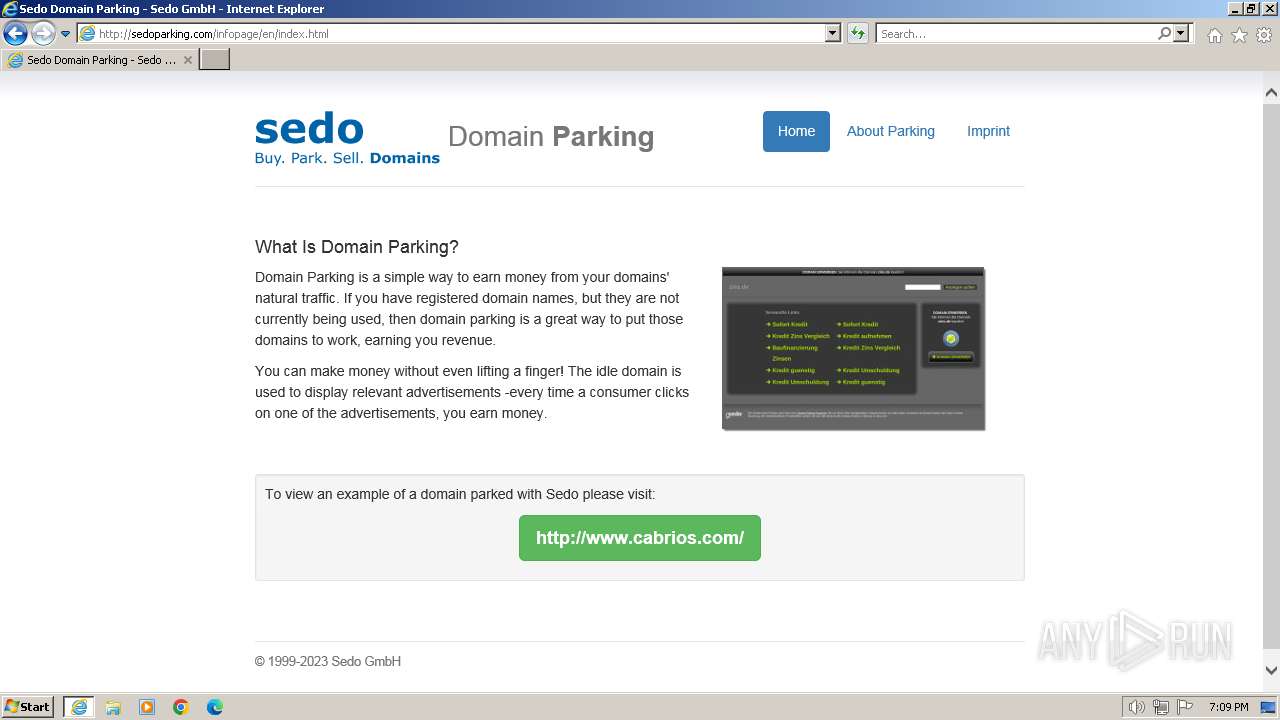Viewport: 1280px width, 720px height.
Task: Open the Home icon in the IE toolbar
Action: click(1214, 35)
